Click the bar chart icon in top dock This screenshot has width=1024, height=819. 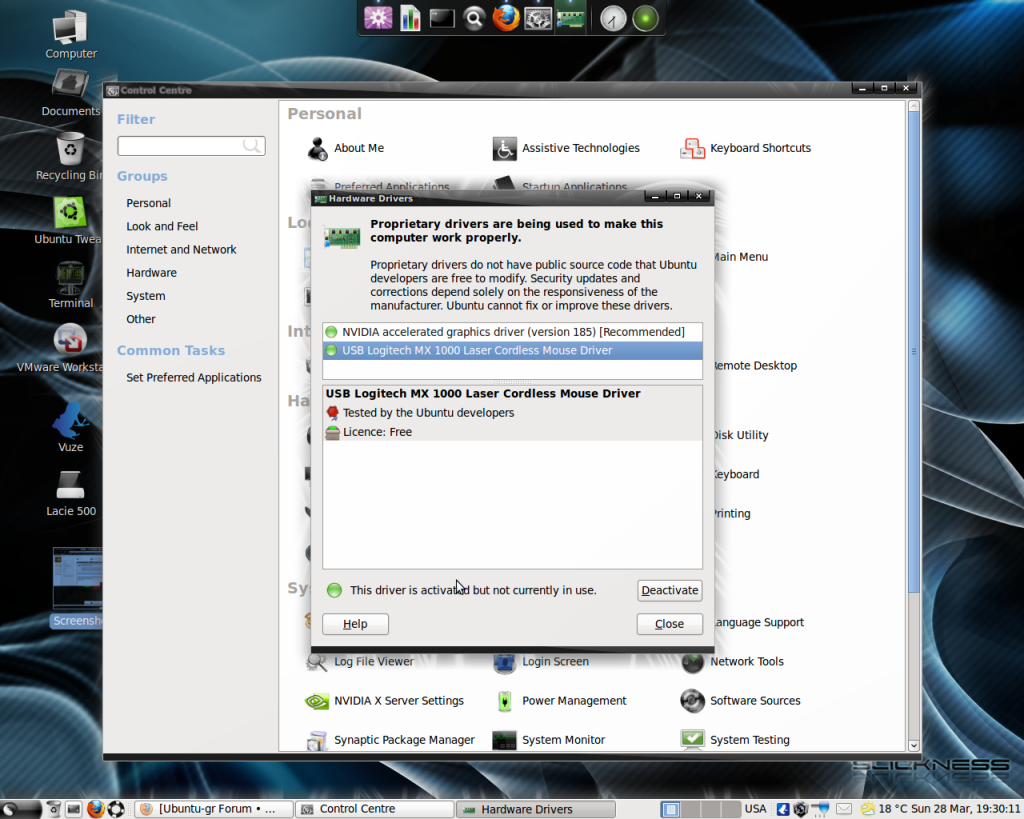410,18
